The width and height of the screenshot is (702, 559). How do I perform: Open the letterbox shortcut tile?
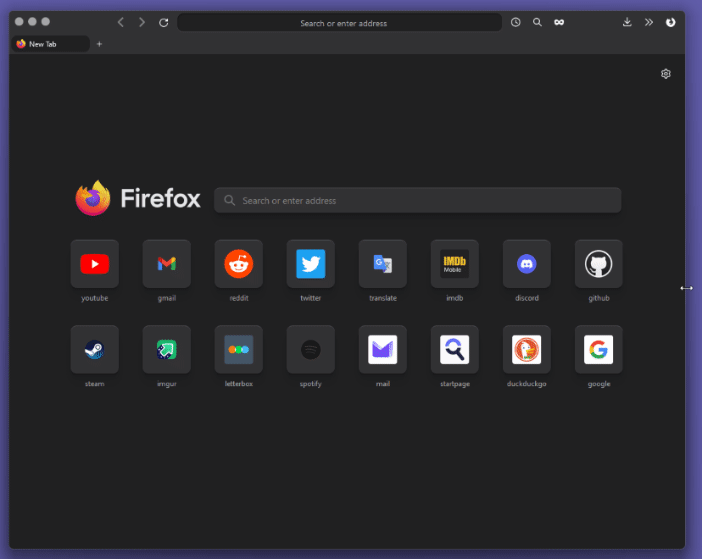[239, 350]
